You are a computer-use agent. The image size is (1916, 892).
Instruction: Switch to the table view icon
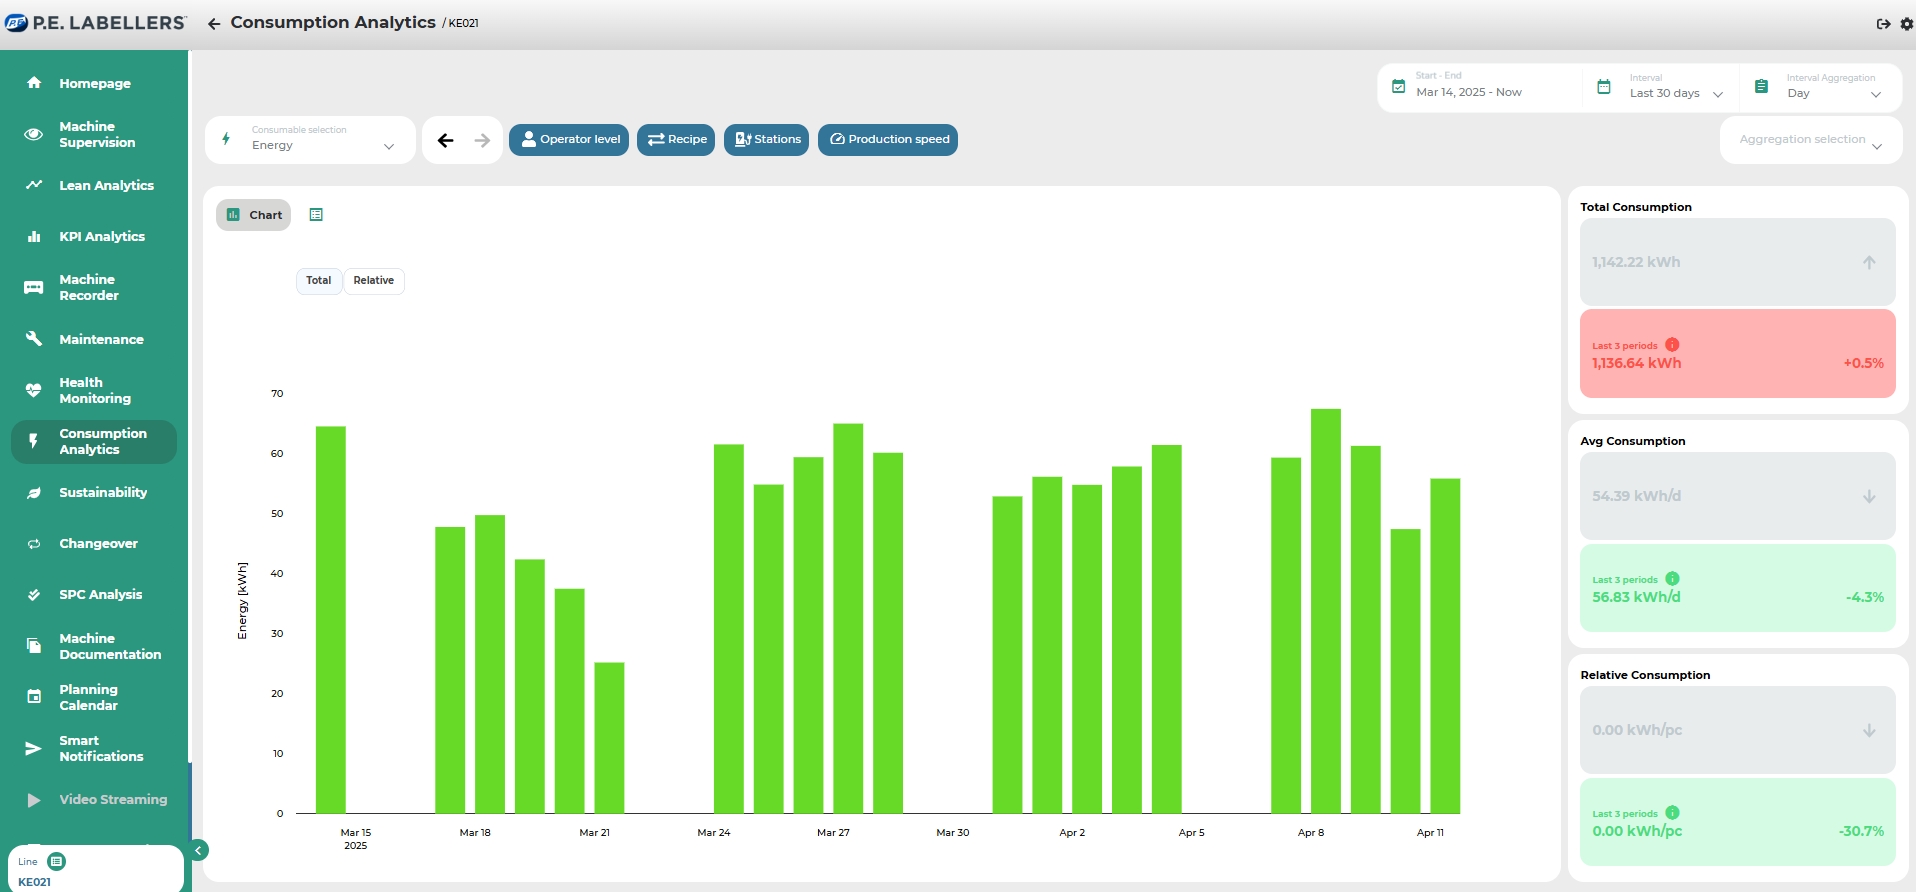pos(316,215)
